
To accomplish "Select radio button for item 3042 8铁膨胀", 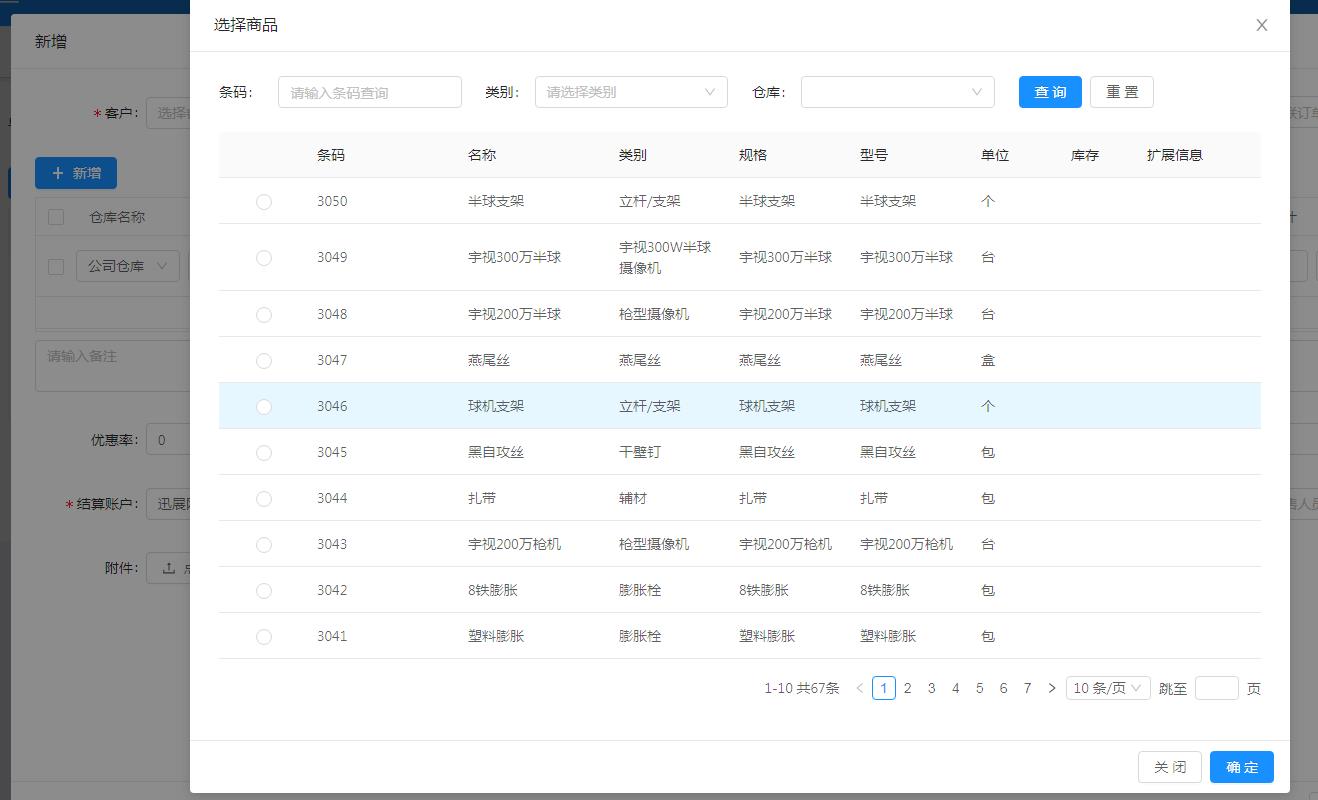I will click(x=264, y=590).
